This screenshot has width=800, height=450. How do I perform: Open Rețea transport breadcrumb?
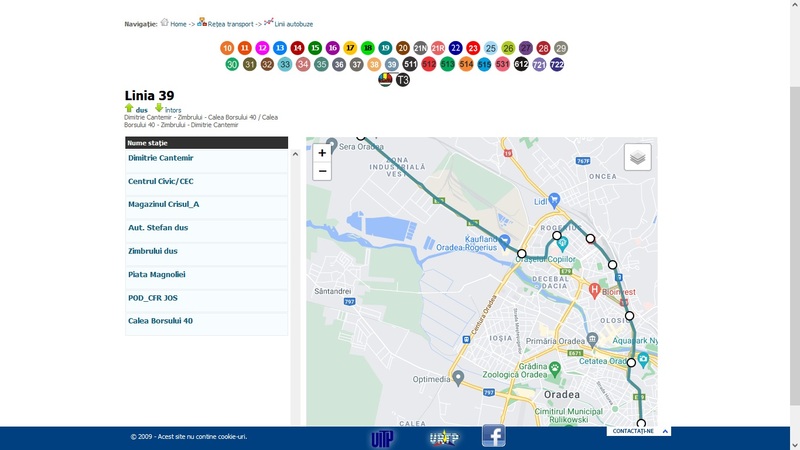click(x=230, y=24)
